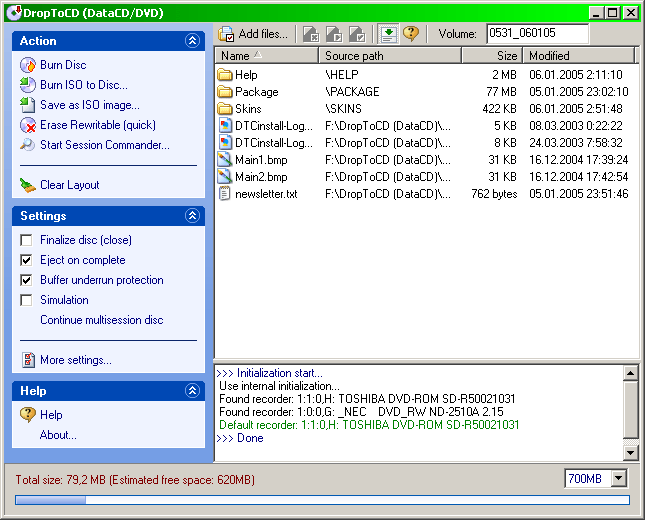This screenshot has height=520, width=645.
Task: Click Burn ISO to Disc icon
Action: point(28,85)
